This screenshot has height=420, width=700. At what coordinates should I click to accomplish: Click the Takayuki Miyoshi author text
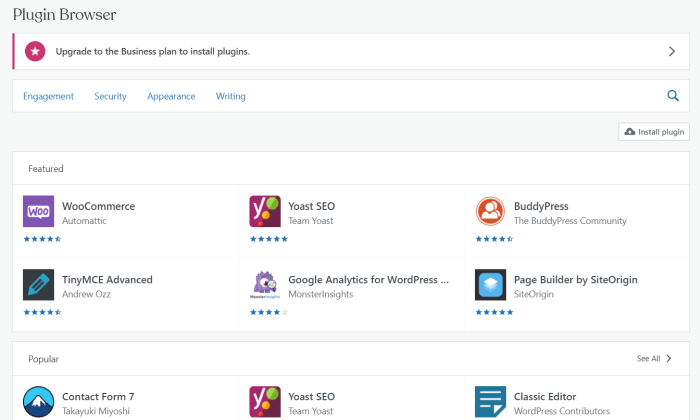[x=96, y=411]
